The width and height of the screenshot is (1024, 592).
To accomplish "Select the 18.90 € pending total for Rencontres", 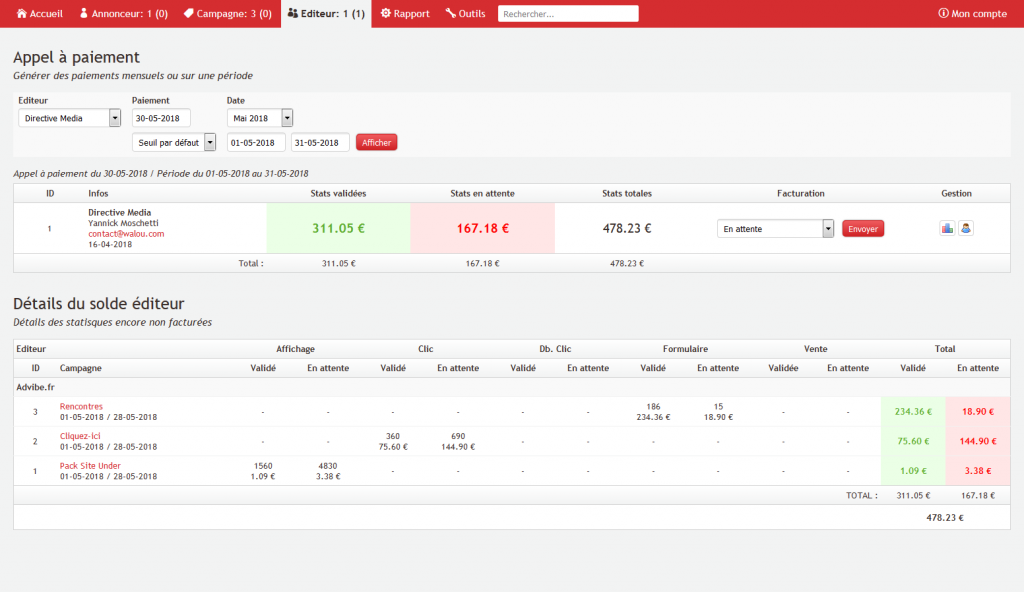I will click(978, 412).
